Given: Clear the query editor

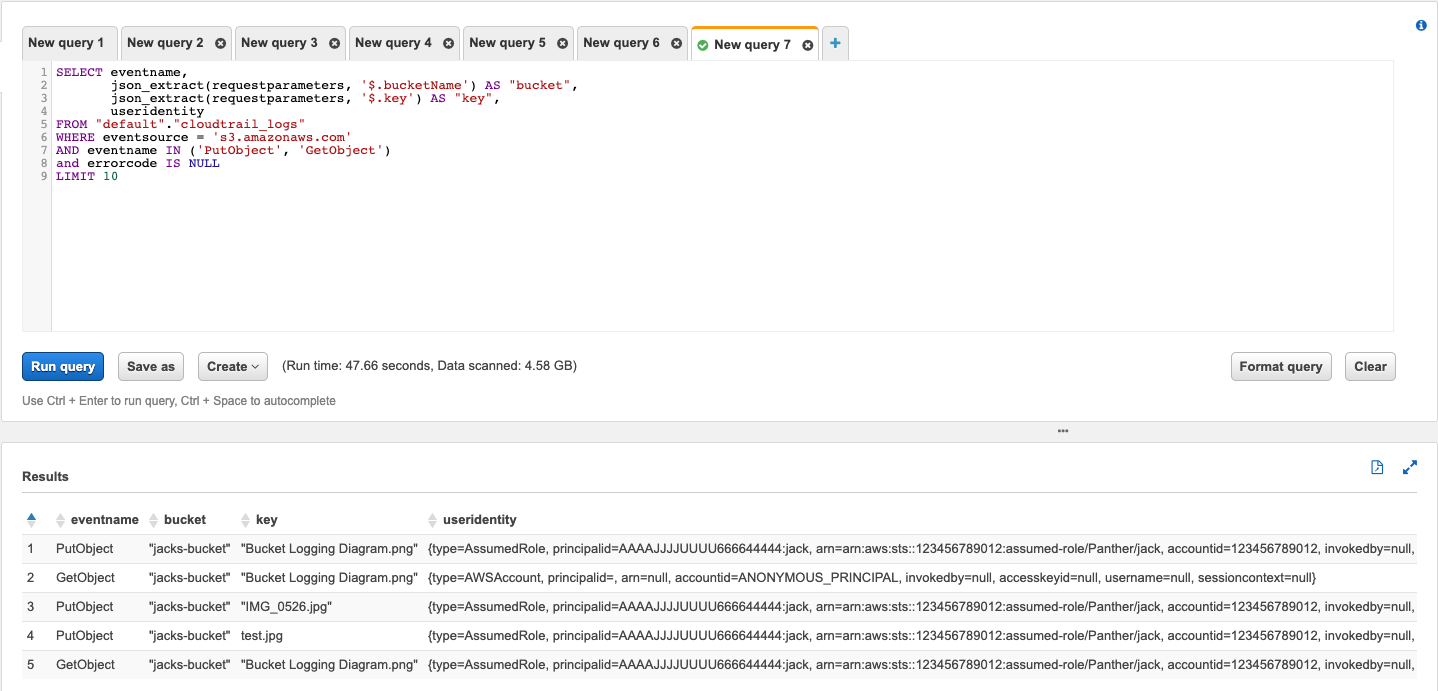Looking at the screenshot, I should point(1370,366).
